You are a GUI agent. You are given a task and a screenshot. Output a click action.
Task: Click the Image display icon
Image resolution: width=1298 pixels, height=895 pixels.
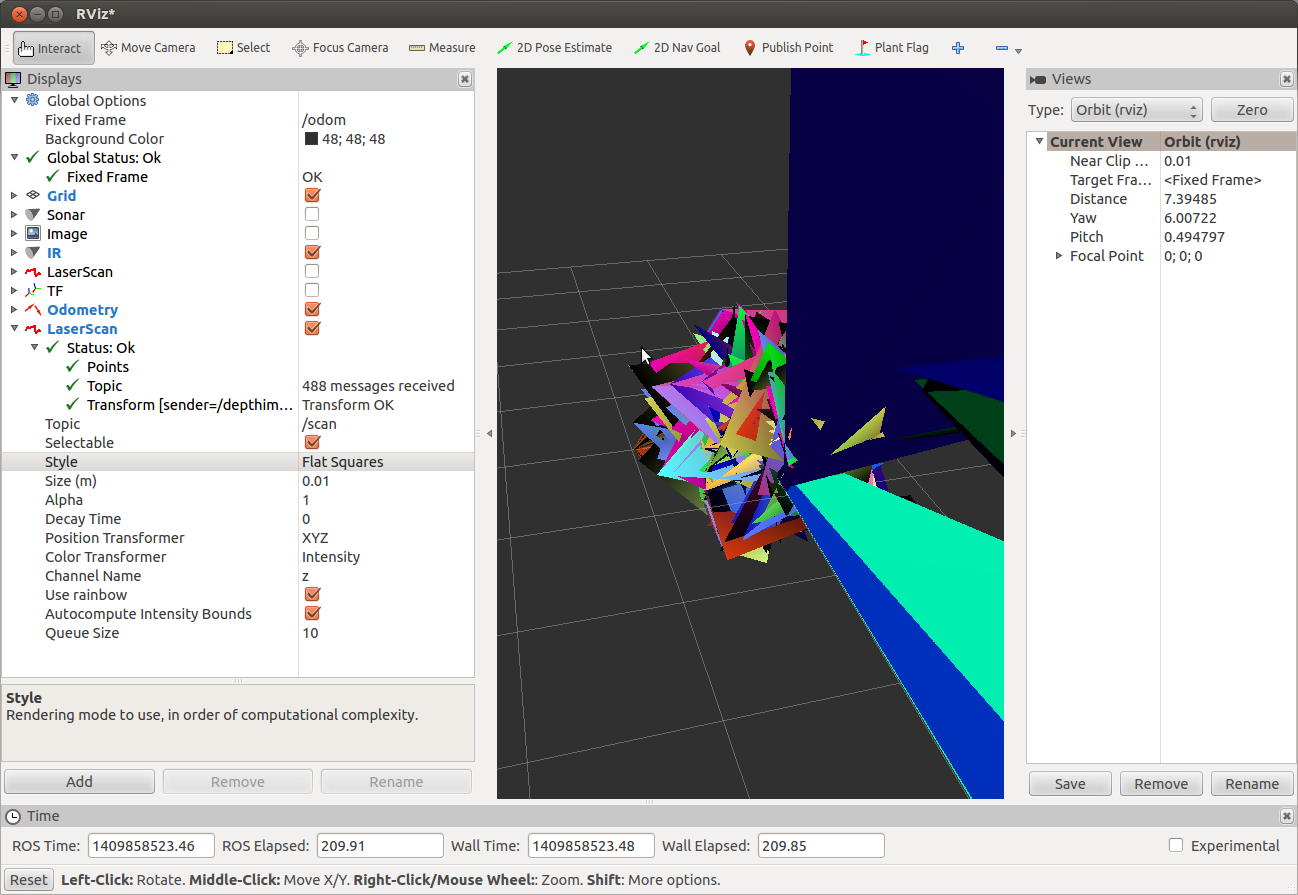click(x=32, y=233)
